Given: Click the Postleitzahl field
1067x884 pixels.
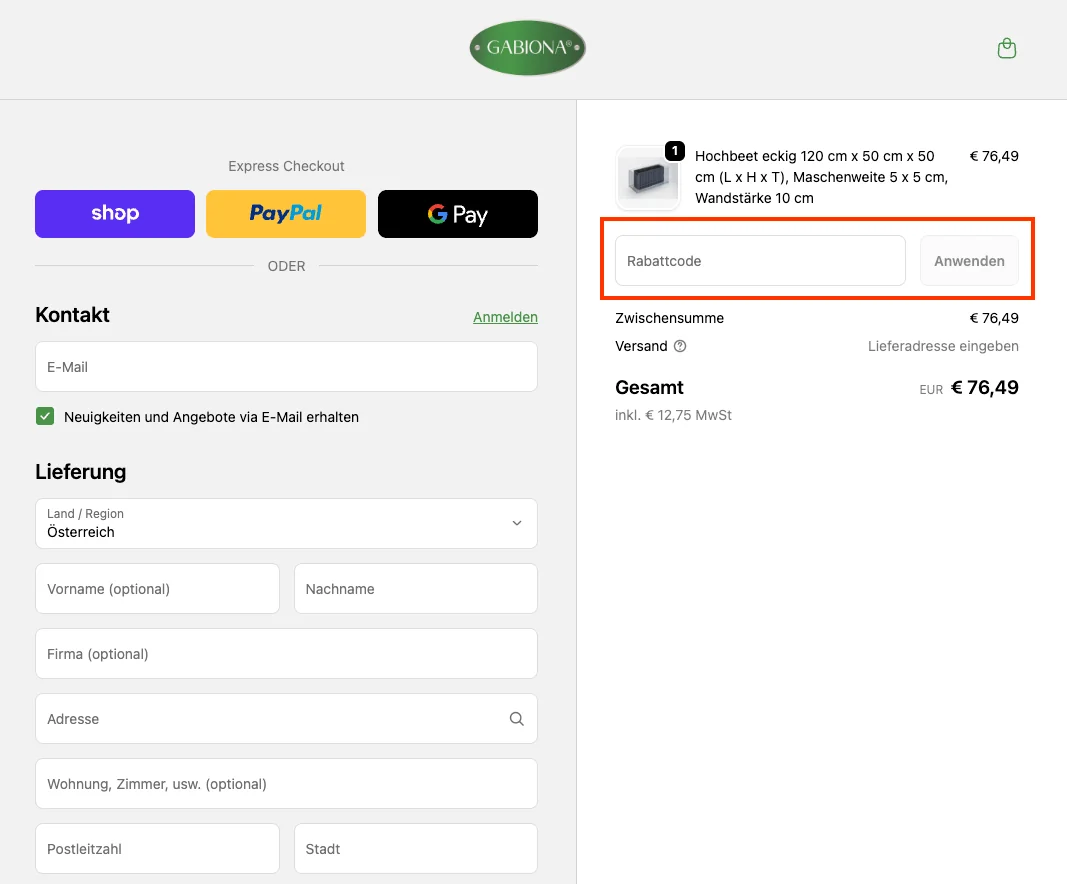Looking at the screenshot, I should [x=157, y=849].
